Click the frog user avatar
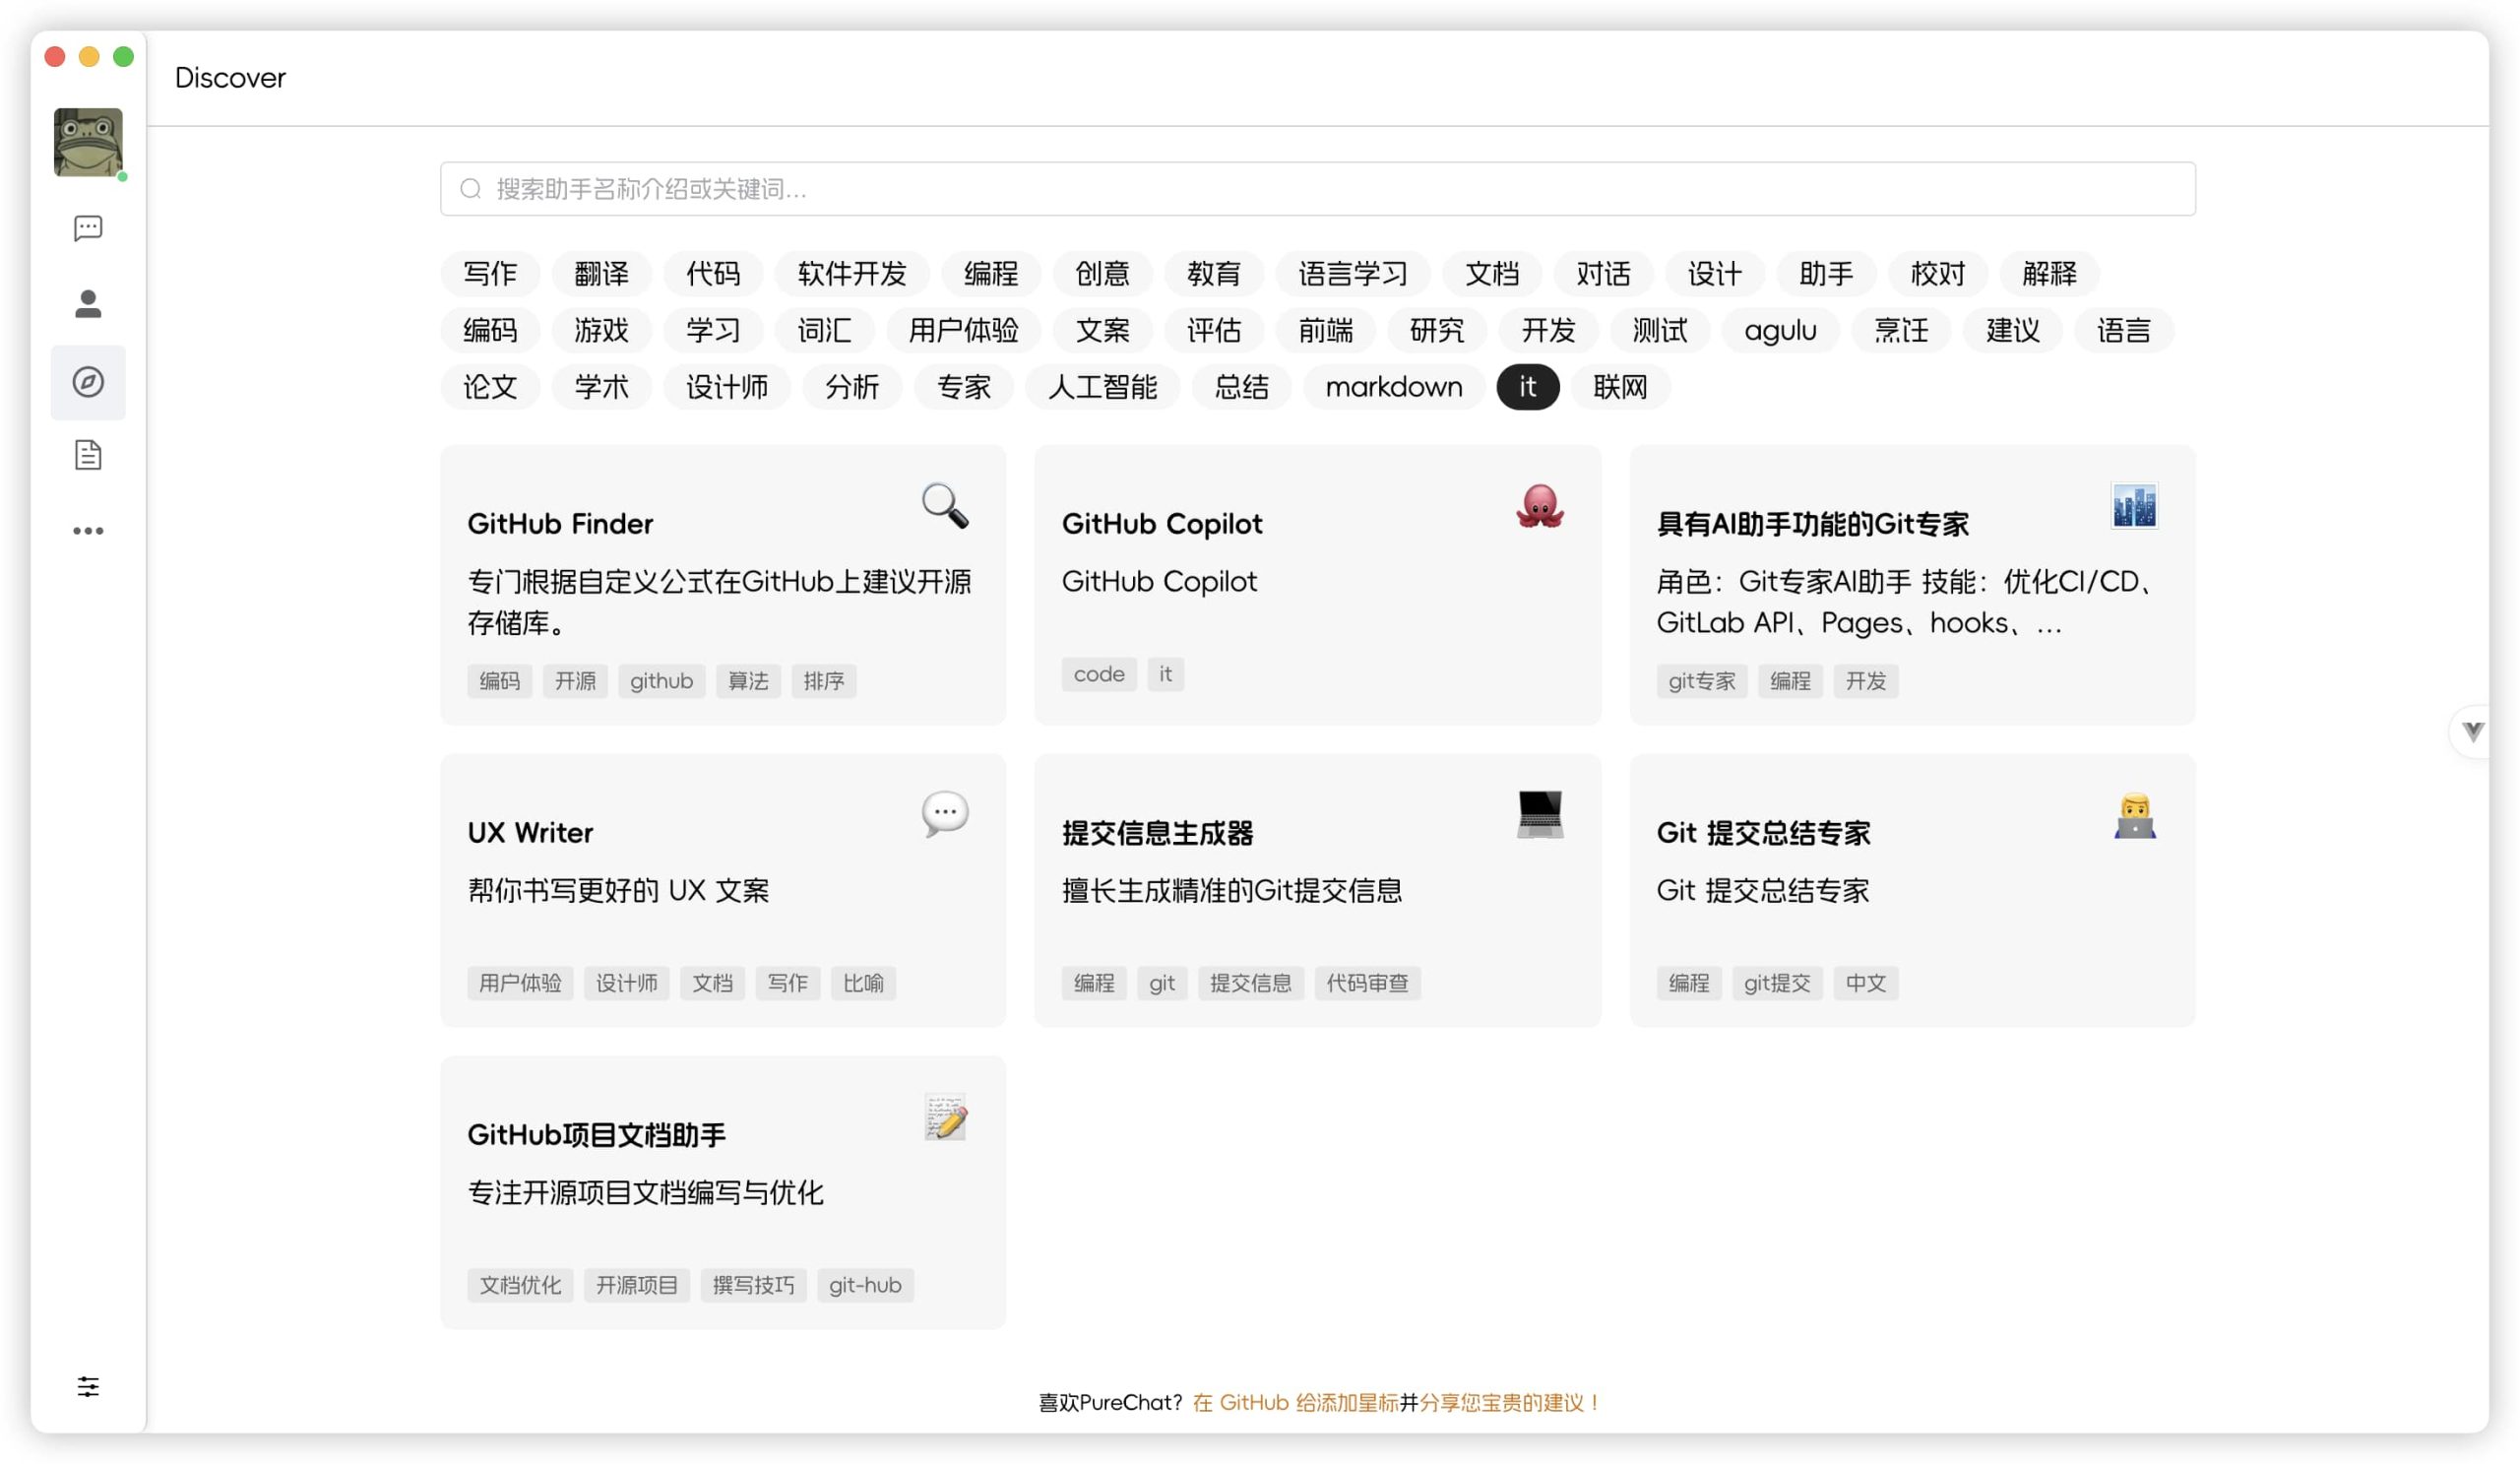Screen dimensions: 2520x1464 [x=88, y=142]
